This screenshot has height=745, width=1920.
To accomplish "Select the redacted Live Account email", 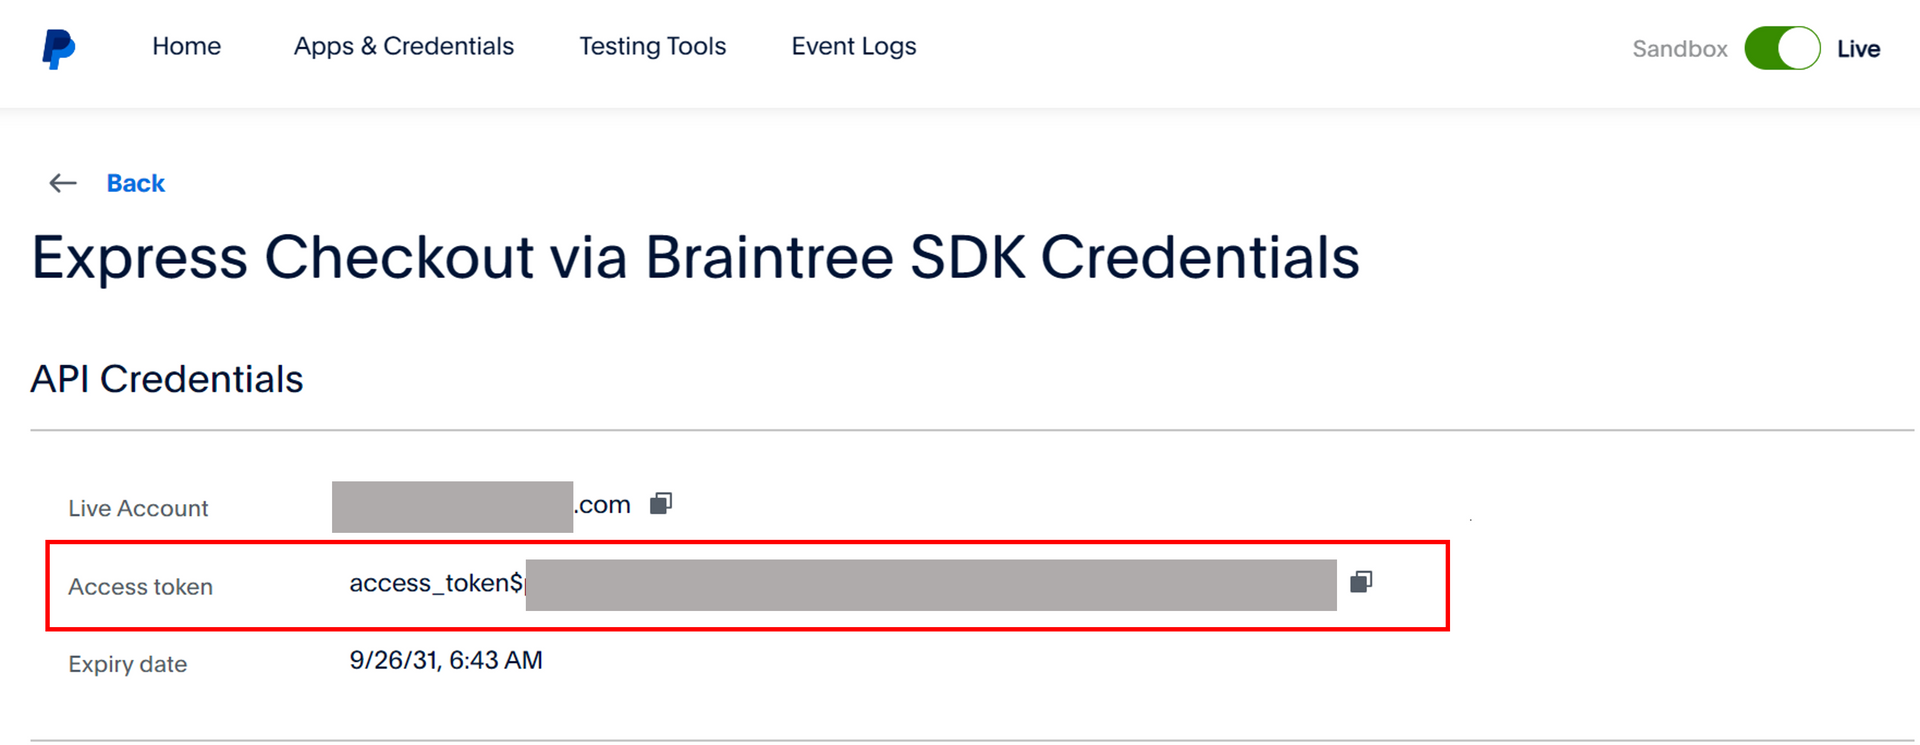I will click(x=452, y=506).
